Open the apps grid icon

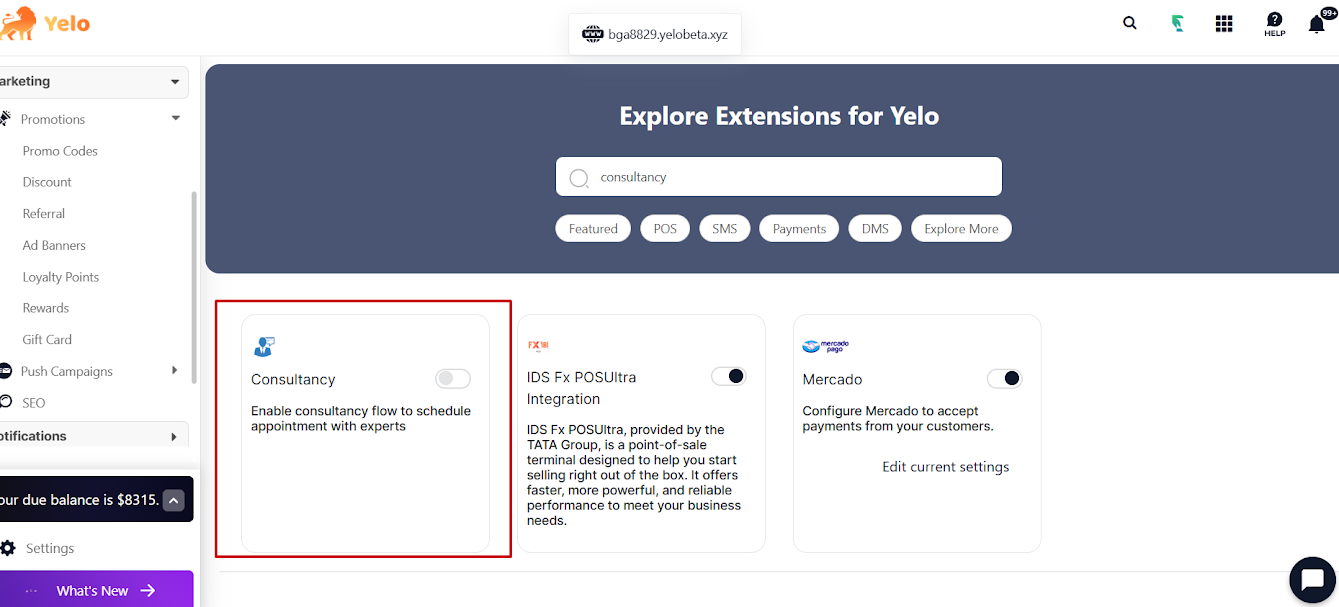coord(1224,24)
